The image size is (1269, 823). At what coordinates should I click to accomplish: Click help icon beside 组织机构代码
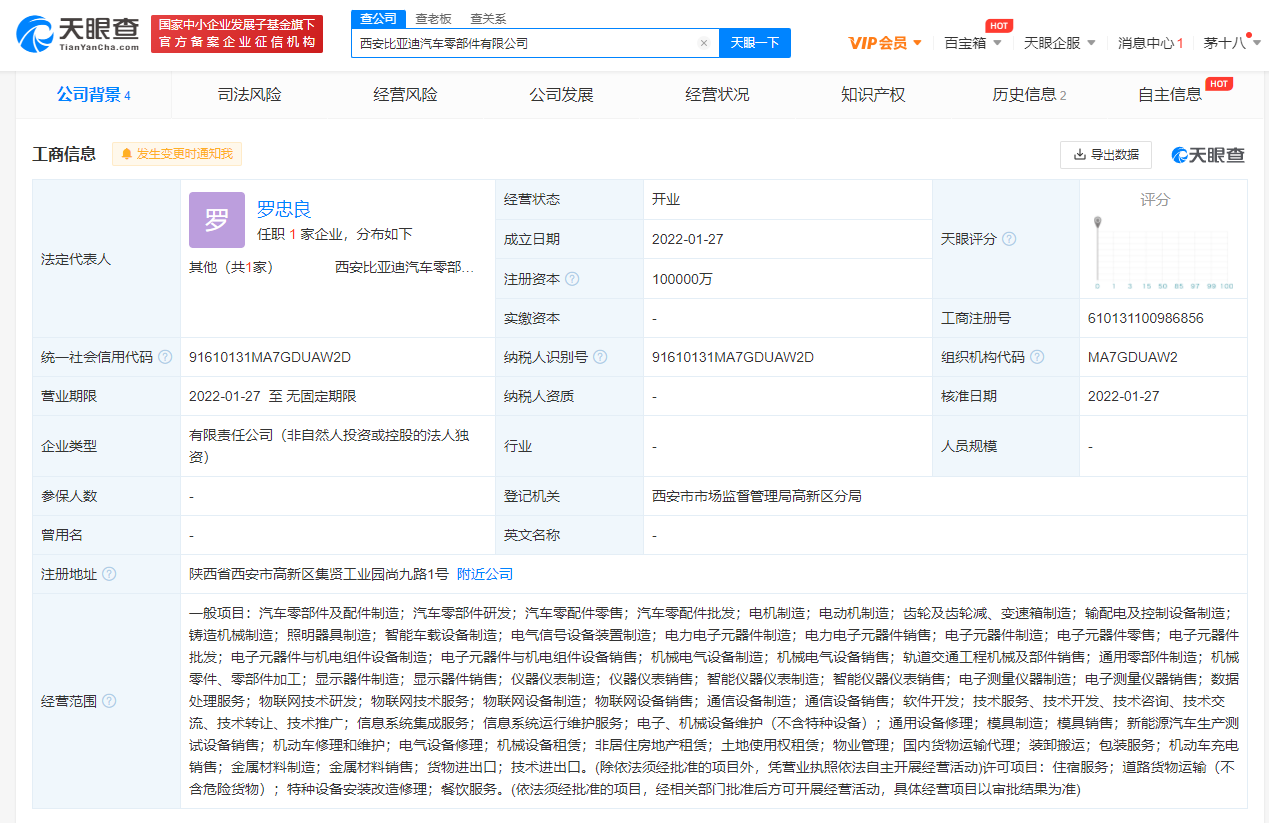pyautogui.click(x=1037, y=357)
